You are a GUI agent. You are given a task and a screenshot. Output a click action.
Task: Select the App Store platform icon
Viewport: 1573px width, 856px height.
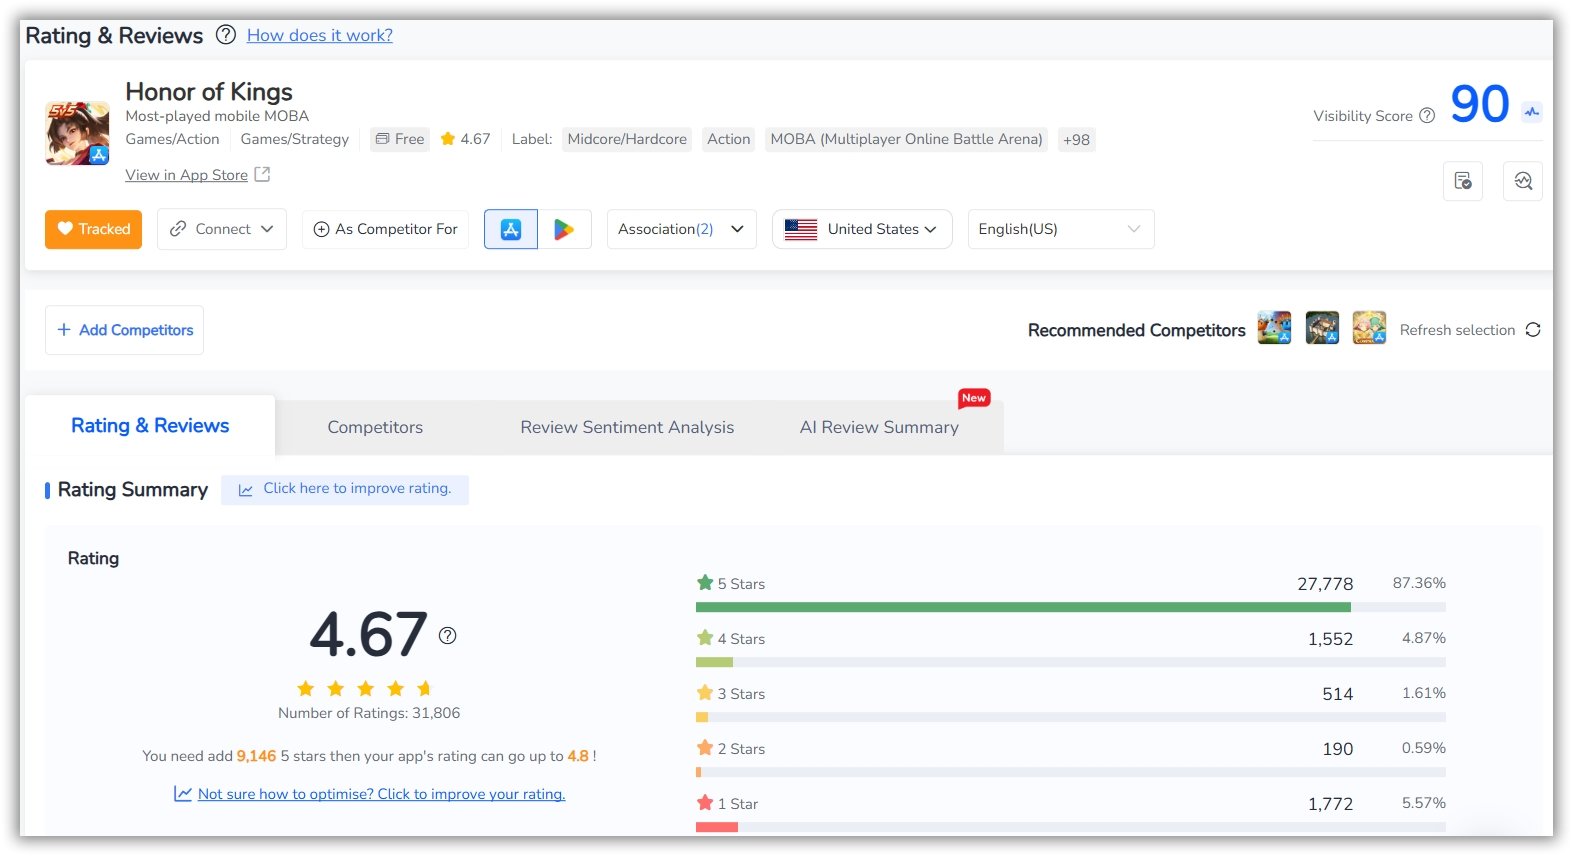point(511,229)
